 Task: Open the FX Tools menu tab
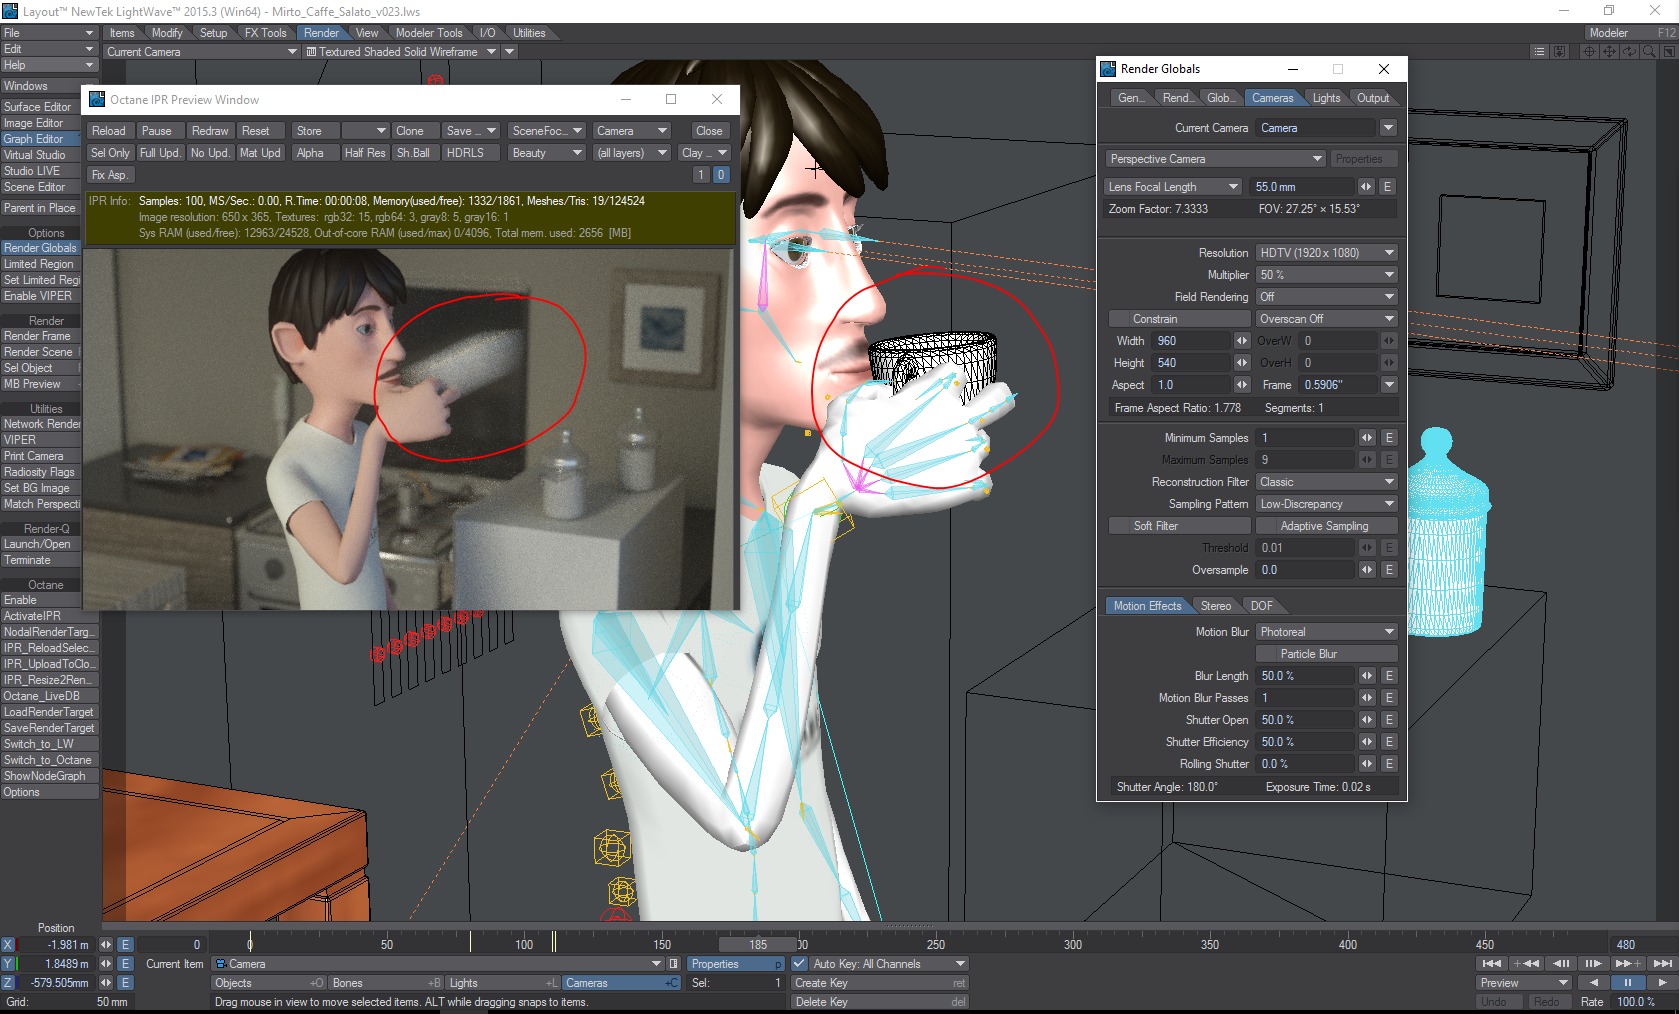[265, 33]
